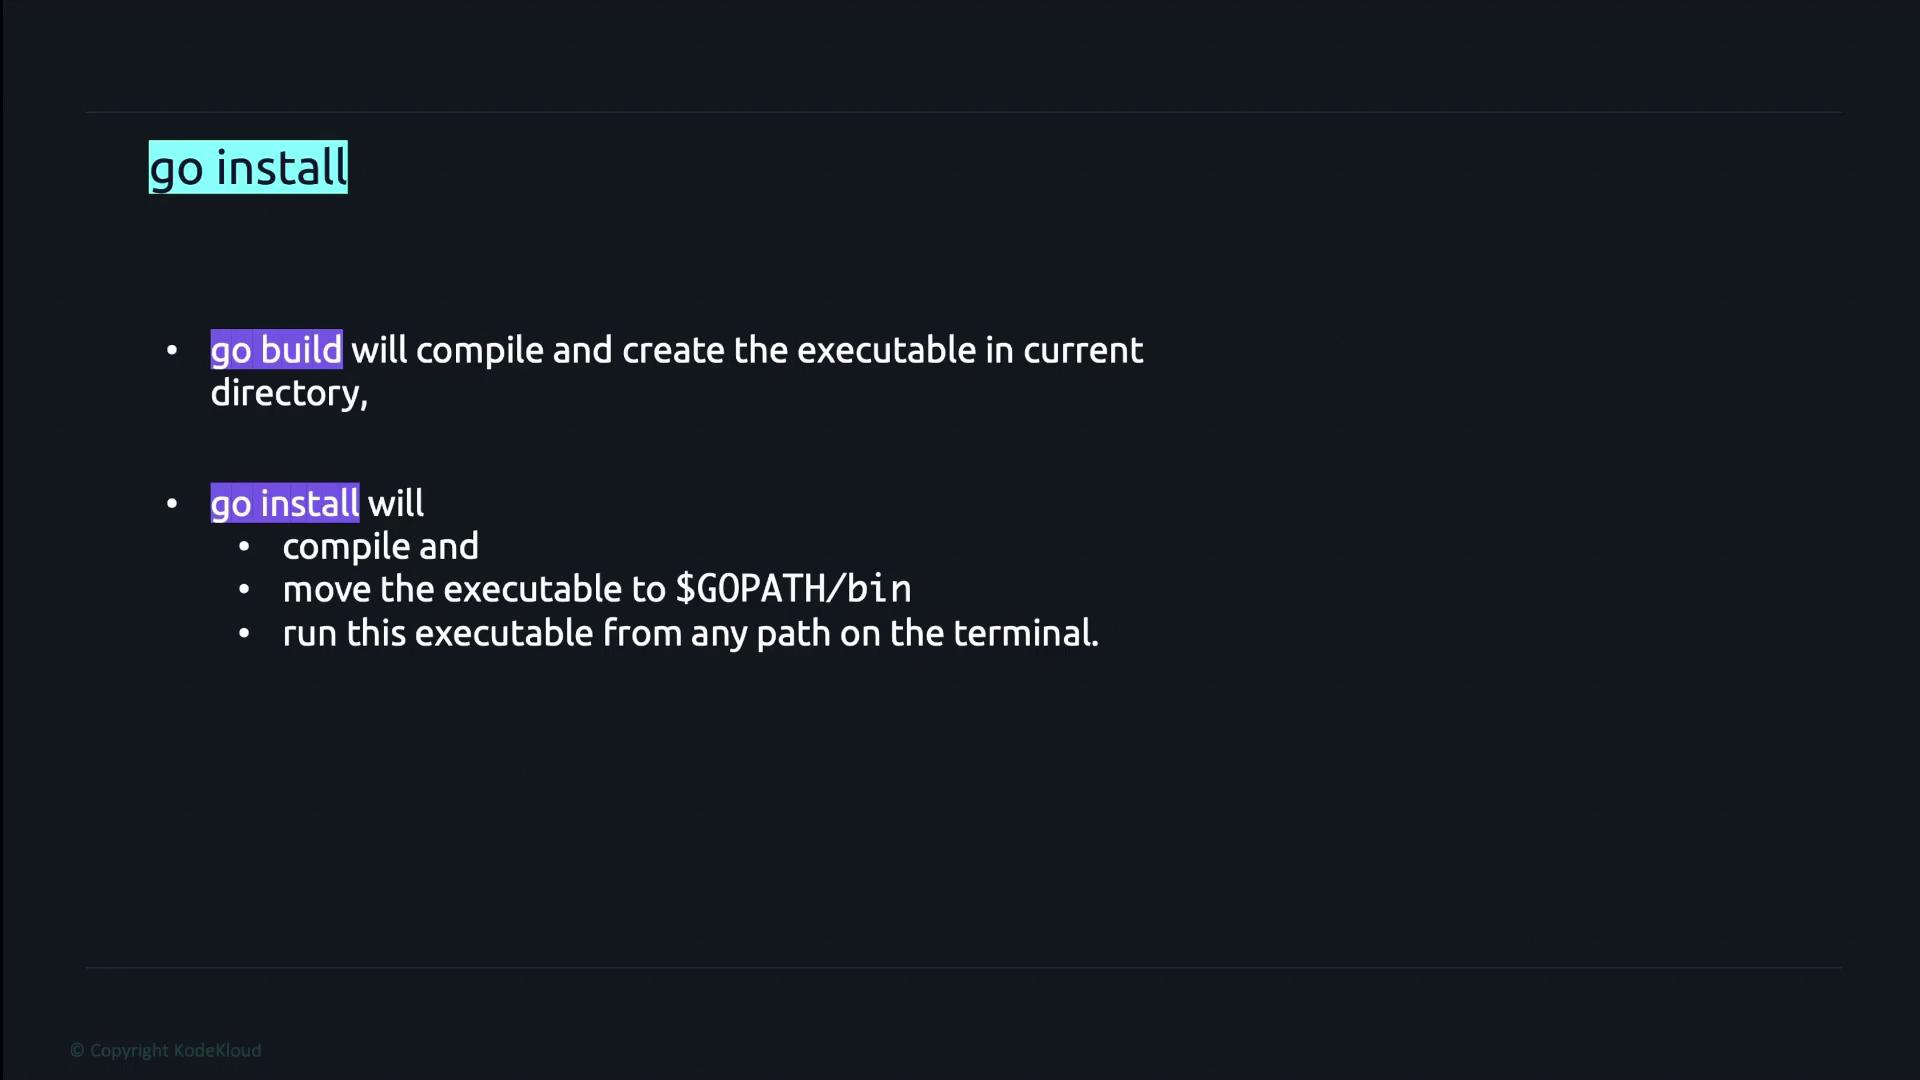Click the bullet dot before "go build"
This screenshot has height=1080, width=1920.
(x=172, y=350)
